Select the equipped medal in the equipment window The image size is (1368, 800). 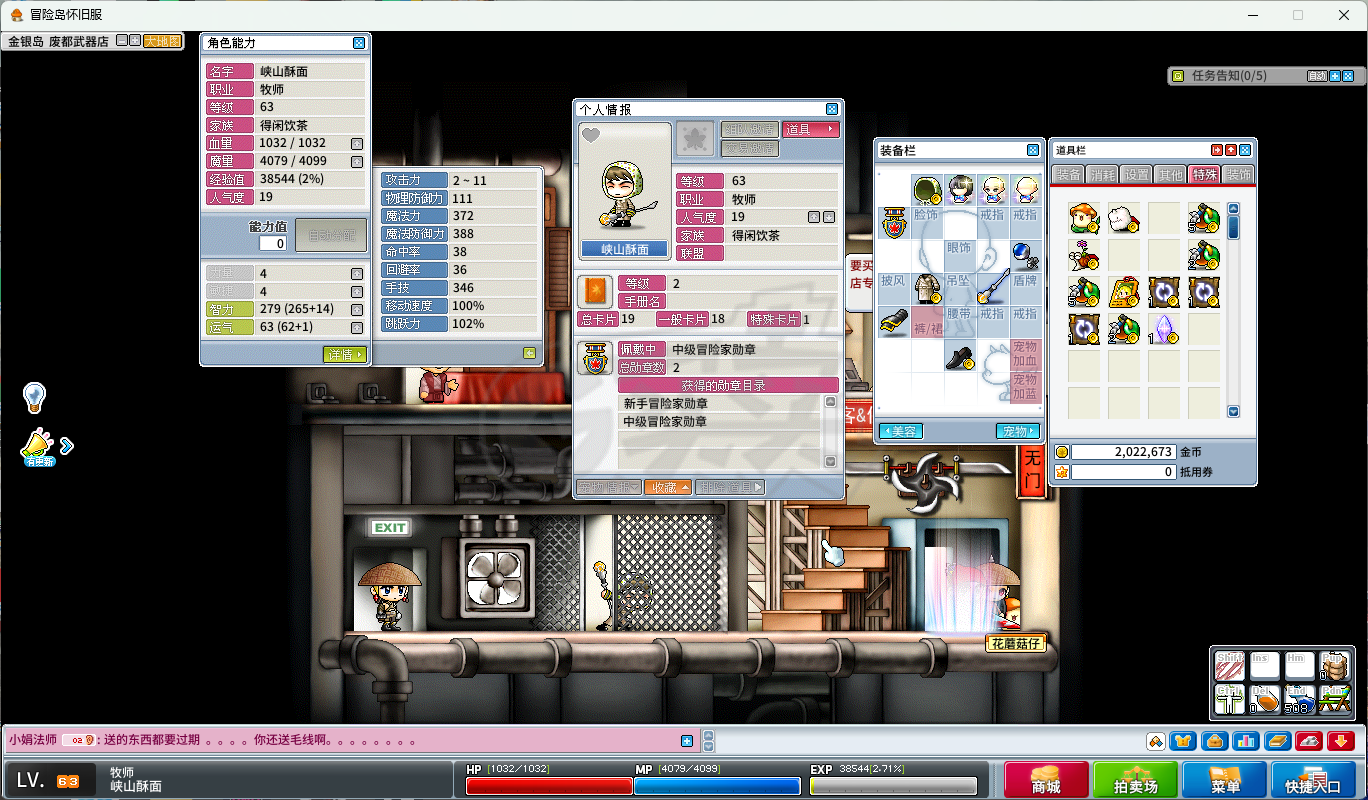click(894, 222)
